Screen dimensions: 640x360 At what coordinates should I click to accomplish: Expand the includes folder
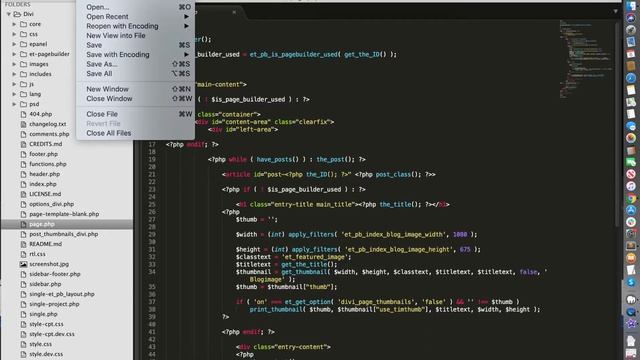[14, 74]
